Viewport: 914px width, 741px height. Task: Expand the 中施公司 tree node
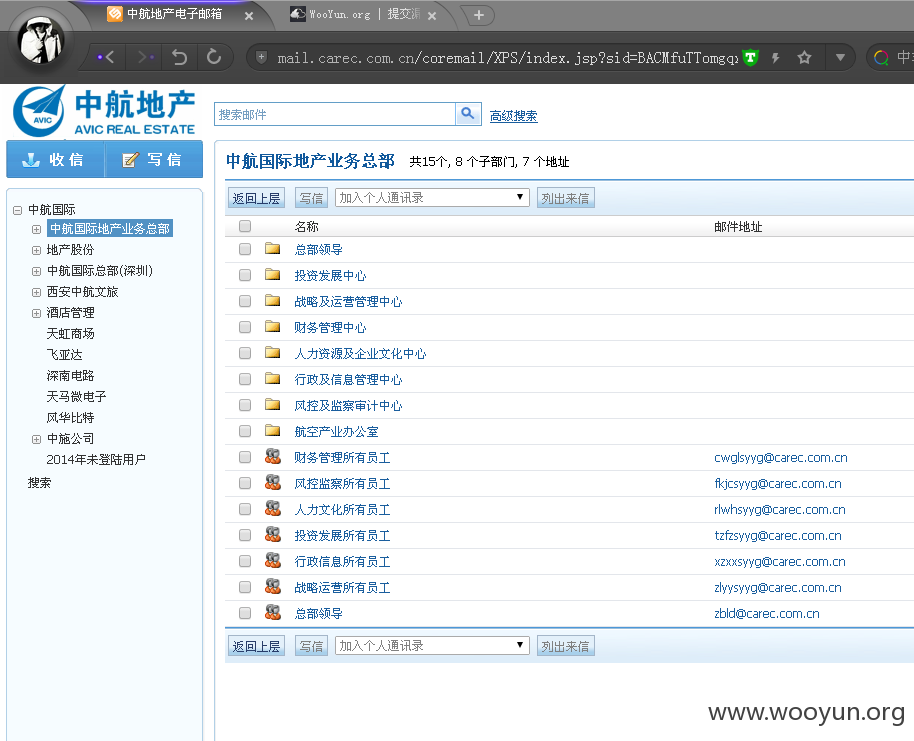[x=36, y=439]
